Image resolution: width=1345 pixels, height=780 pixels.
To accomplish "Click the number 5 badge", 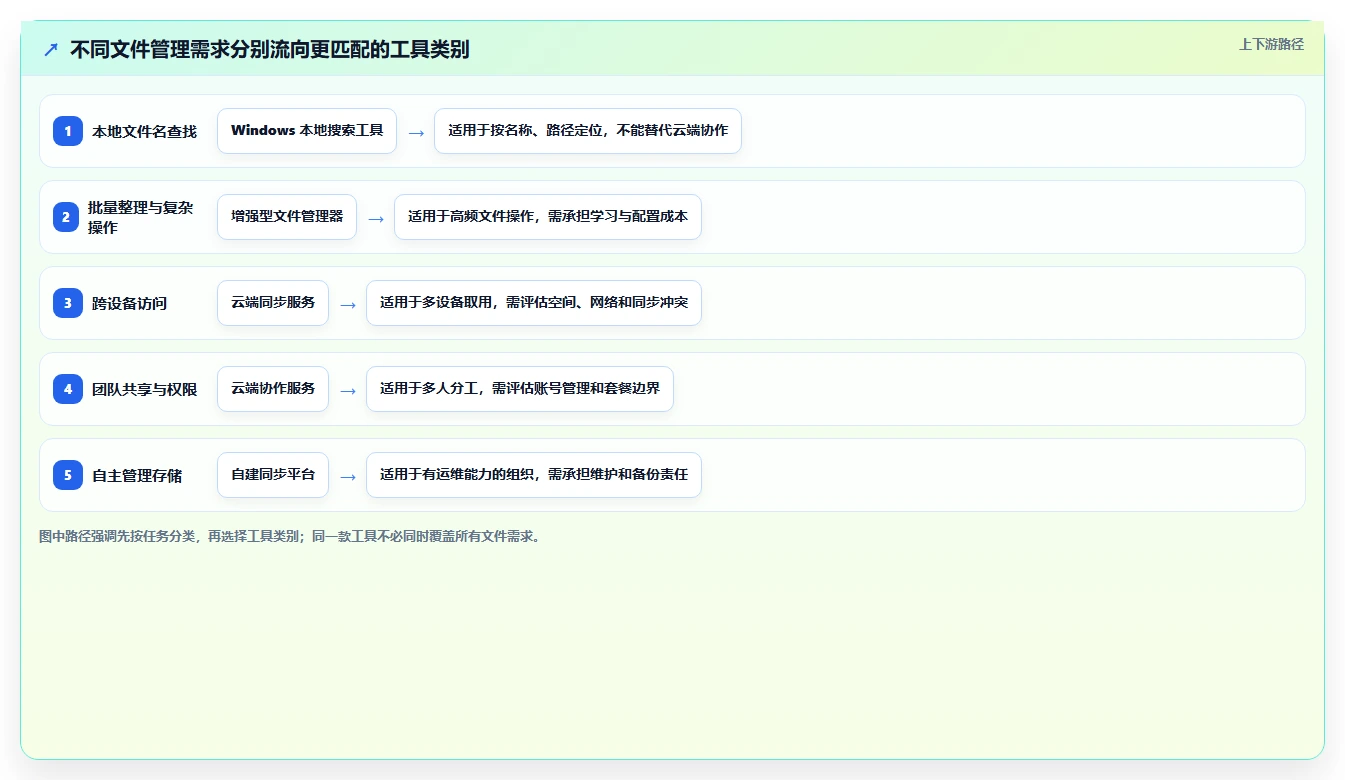I will click(68, 475).
